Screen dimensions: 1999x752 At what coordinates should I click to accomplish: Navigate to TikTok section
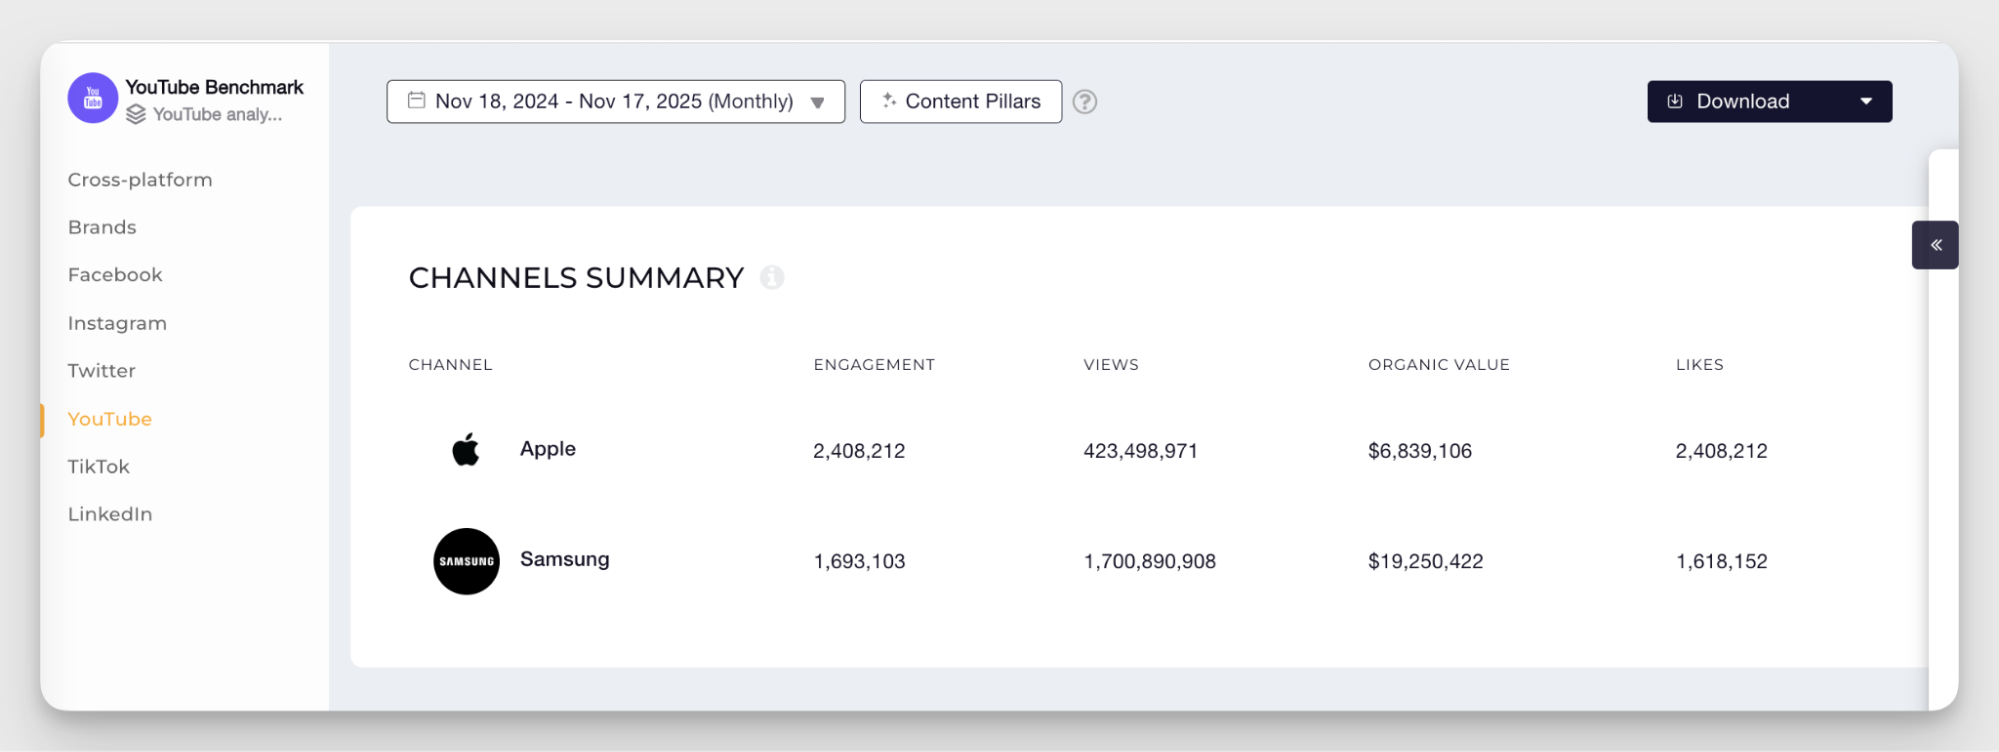click(99, 467)
